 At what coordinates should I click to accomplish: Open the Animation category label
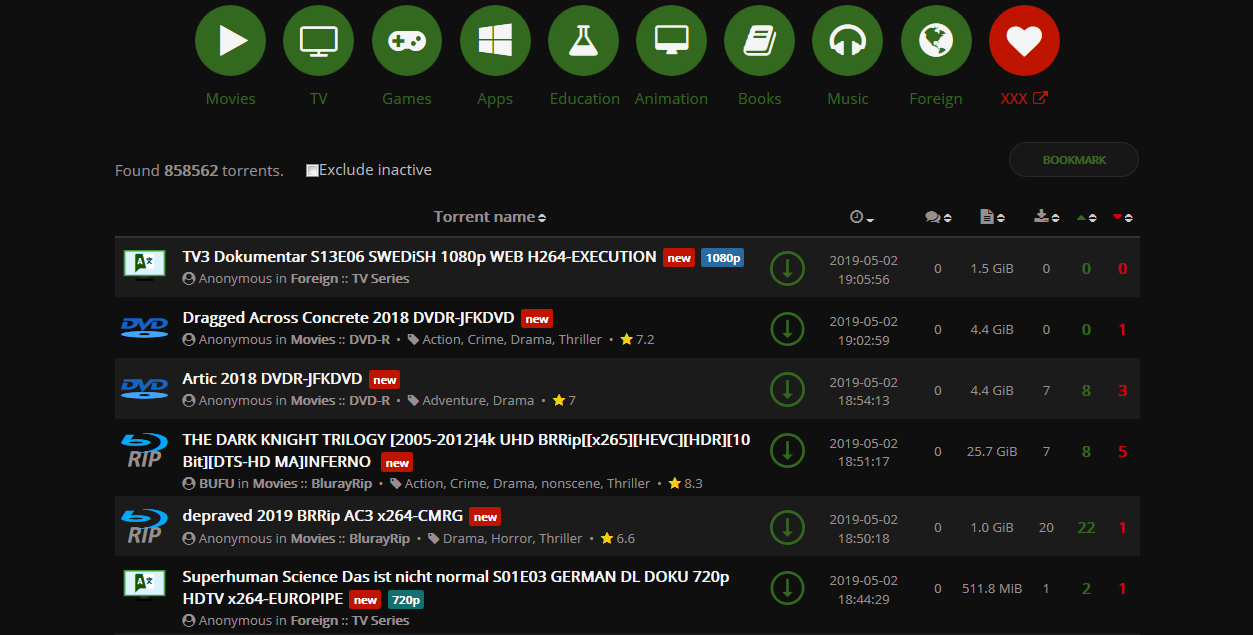671,98
